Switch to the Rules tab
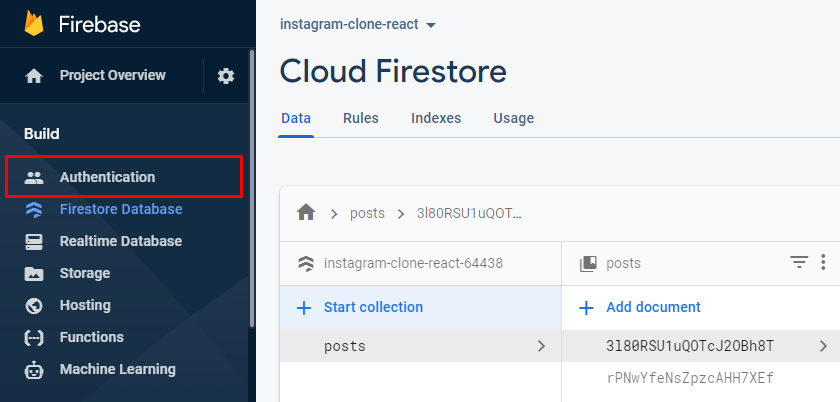 click(360, 118)
